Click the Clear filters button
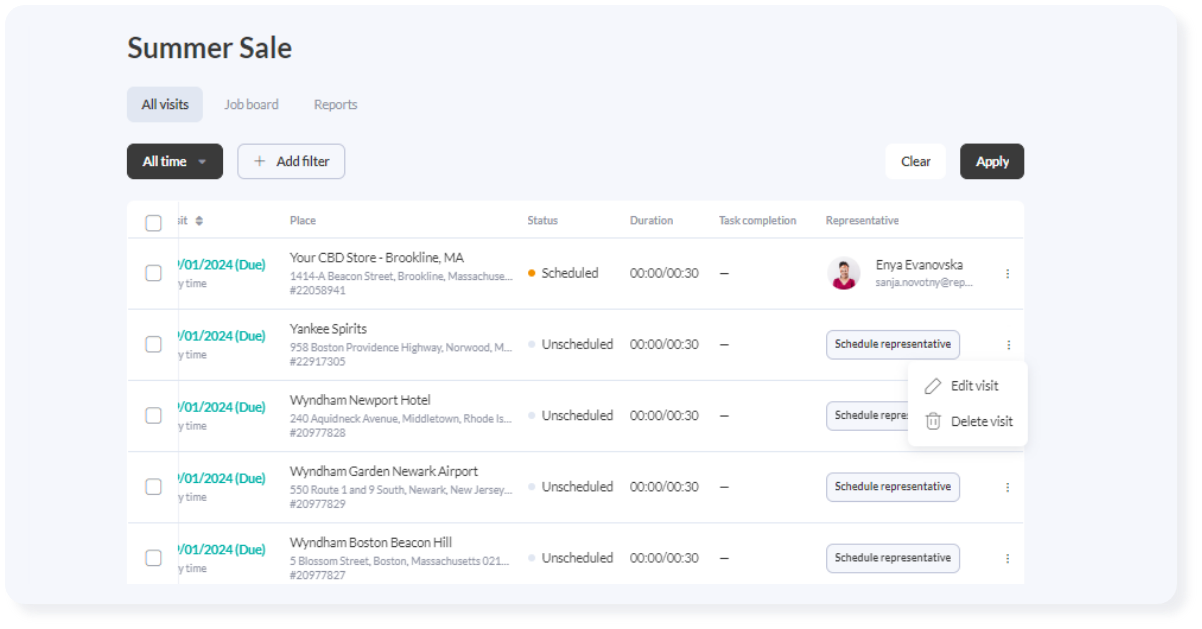The height and width of the screenshot is (629, 1202). [x=915, y=161]
